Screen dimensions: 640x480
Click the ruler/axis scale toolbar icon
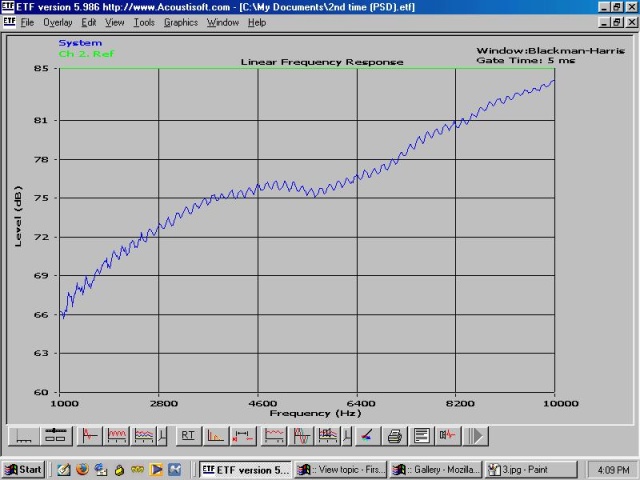(x=24, y=436)
